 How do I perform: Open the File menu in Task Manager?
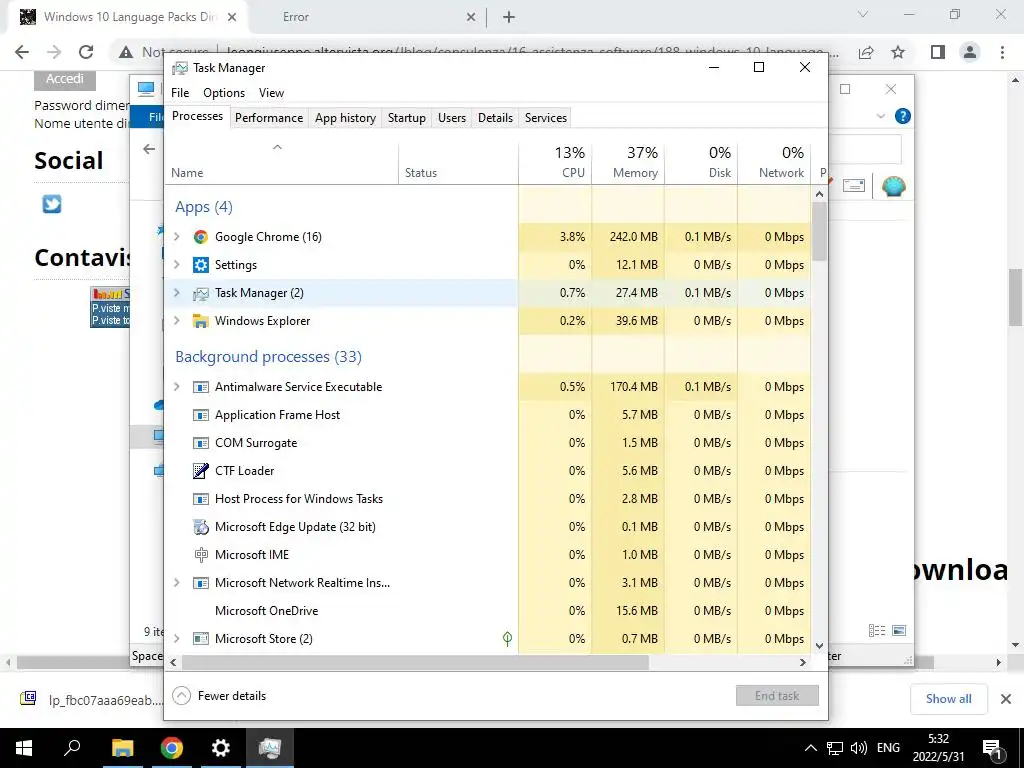(180, 93)
